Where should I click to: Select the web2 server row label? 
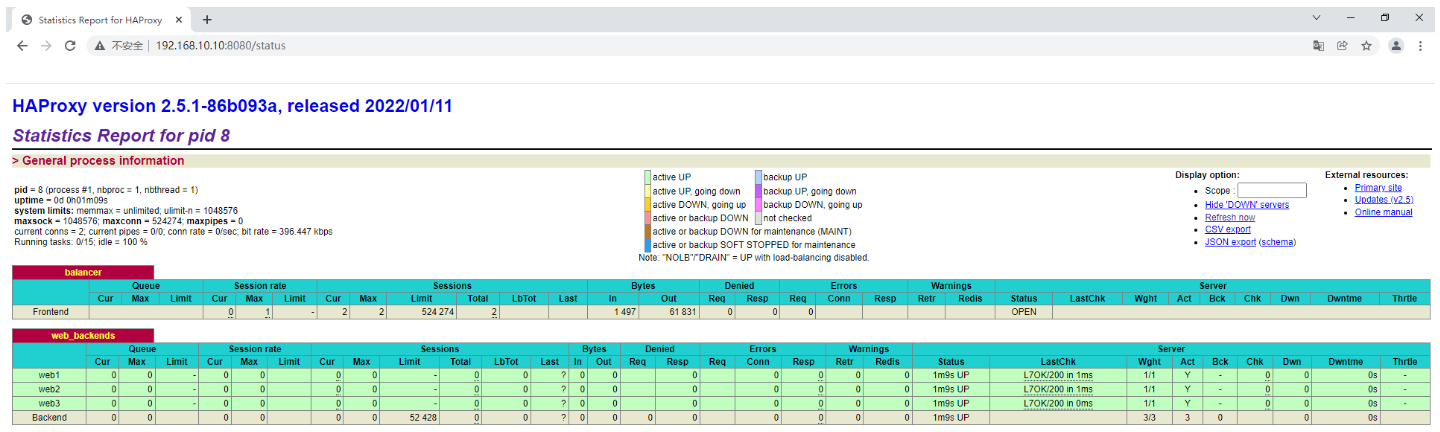[50, 388]
